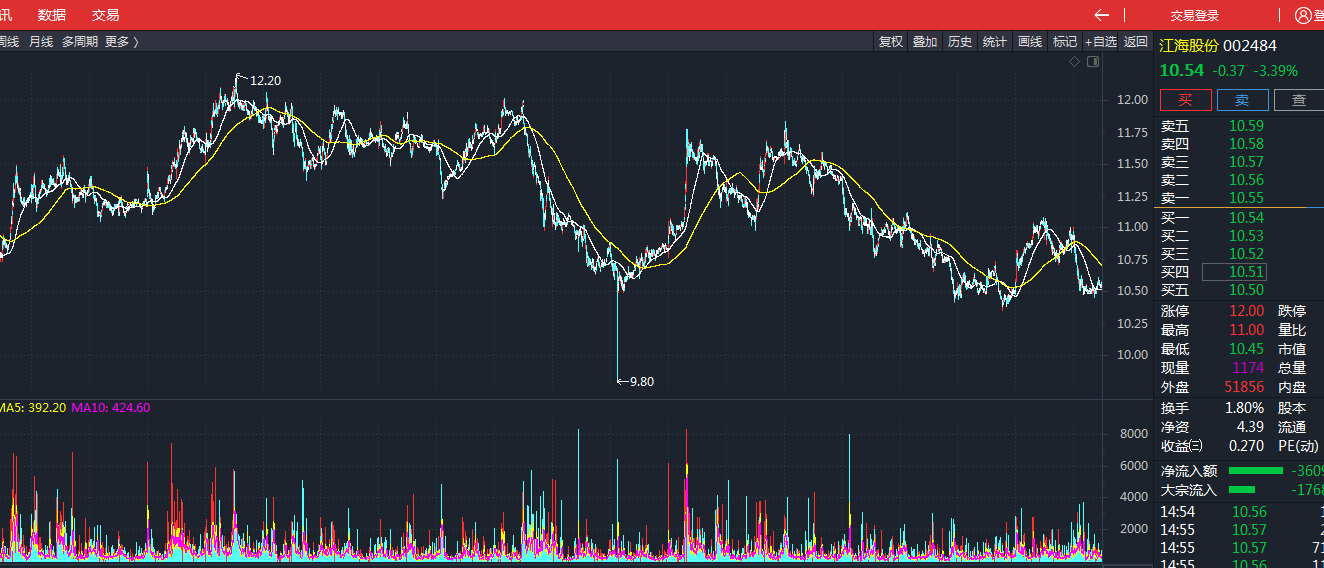The width and height of the screenshot is (1324, 568).
Task: Click the 净资 value 4.39
Action: click(x=1251, y=427)
